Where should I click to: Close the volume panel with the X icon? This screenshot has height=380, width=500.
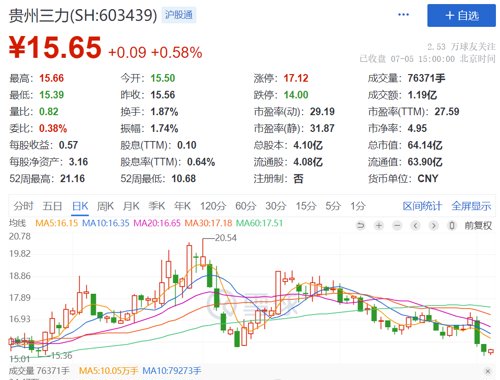click(x=488, y=371)
